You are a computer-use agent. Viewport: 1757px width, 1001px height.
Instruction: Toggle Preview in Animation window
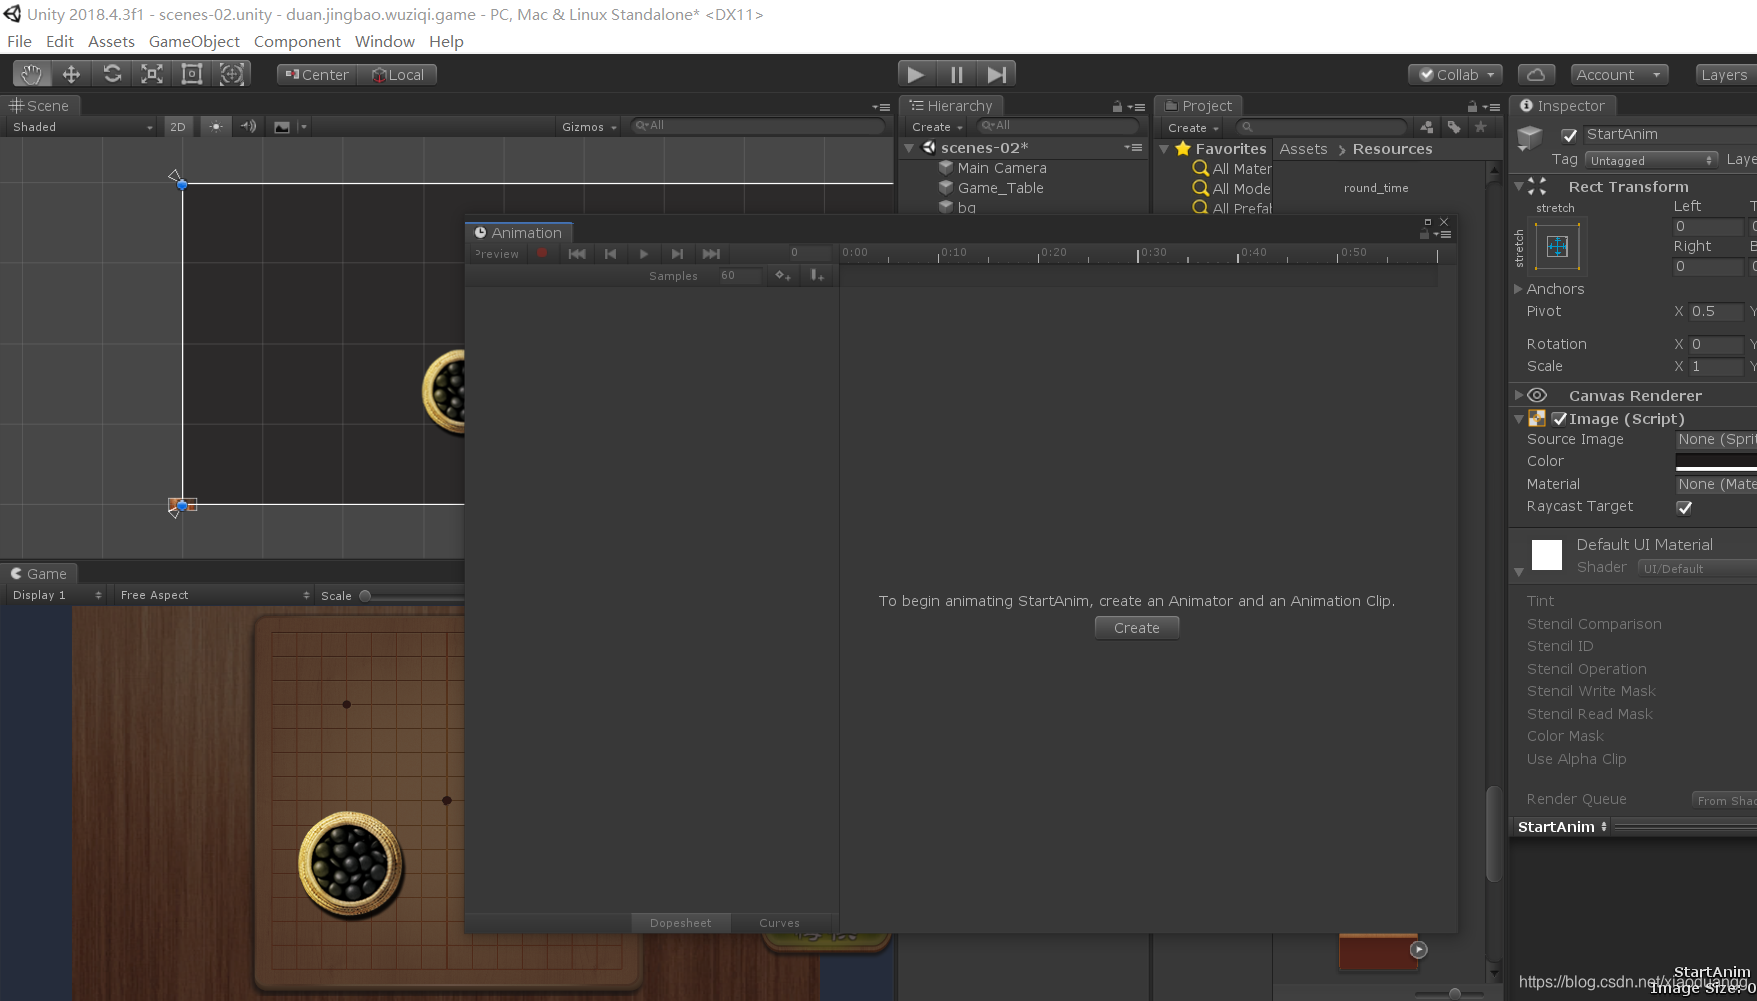(x=497, y=254)
